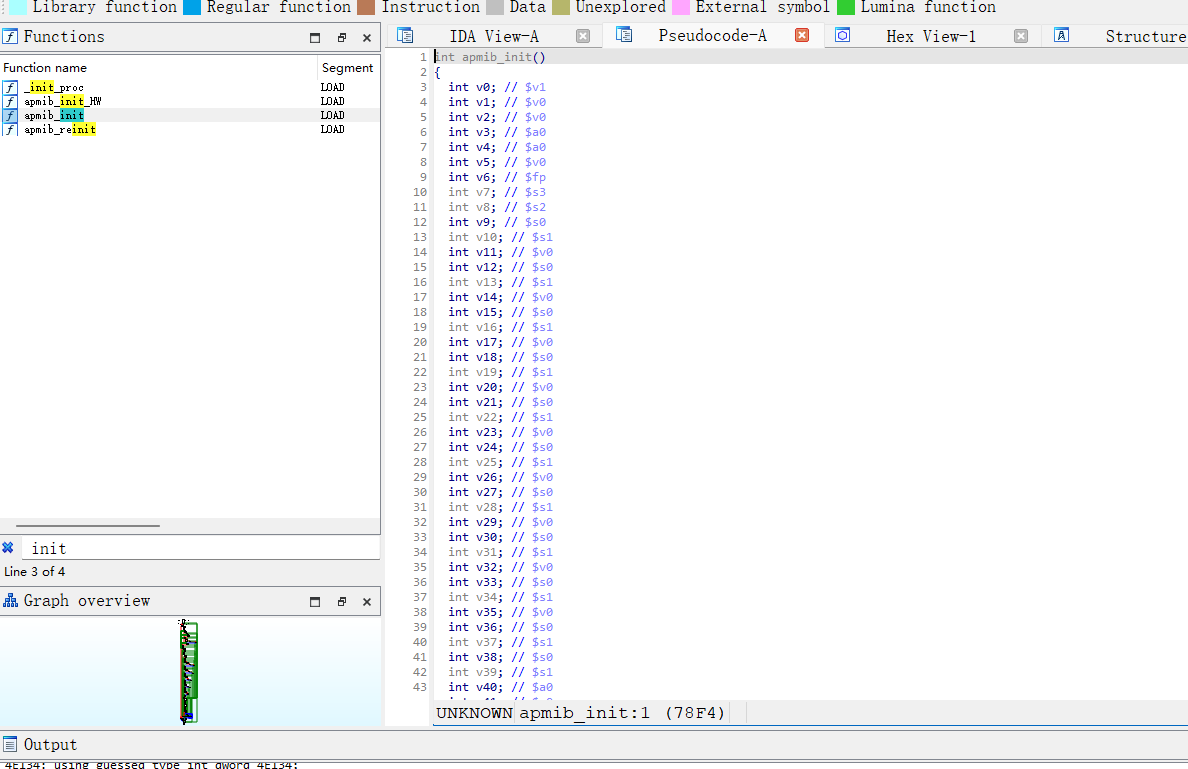
Task: Float the Functions panel
Action: click(x=341, y=38)
